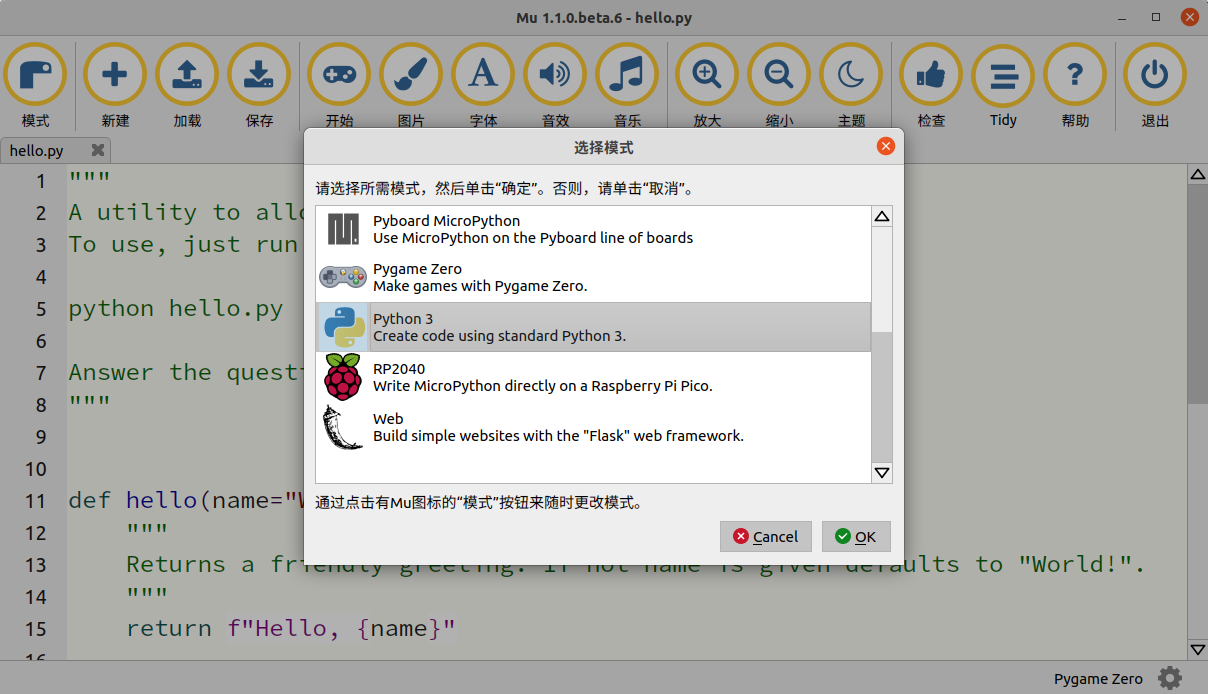Click editor scrollbar up arrow
The width and height of the screenshot is (1208, 694).
click(x=1197, y=174)
